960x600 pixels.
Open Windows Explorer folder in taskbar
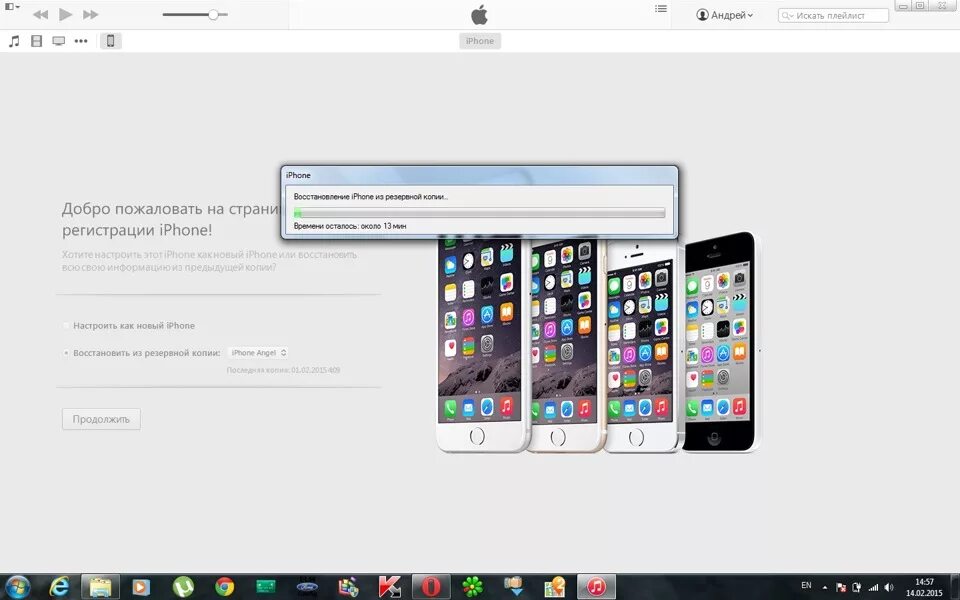100,587
